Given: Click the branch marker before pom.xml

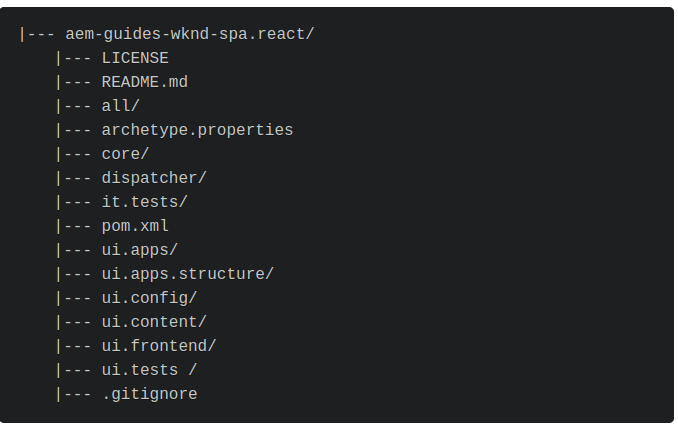Looking at the screenshot, I should click(73, 226).
